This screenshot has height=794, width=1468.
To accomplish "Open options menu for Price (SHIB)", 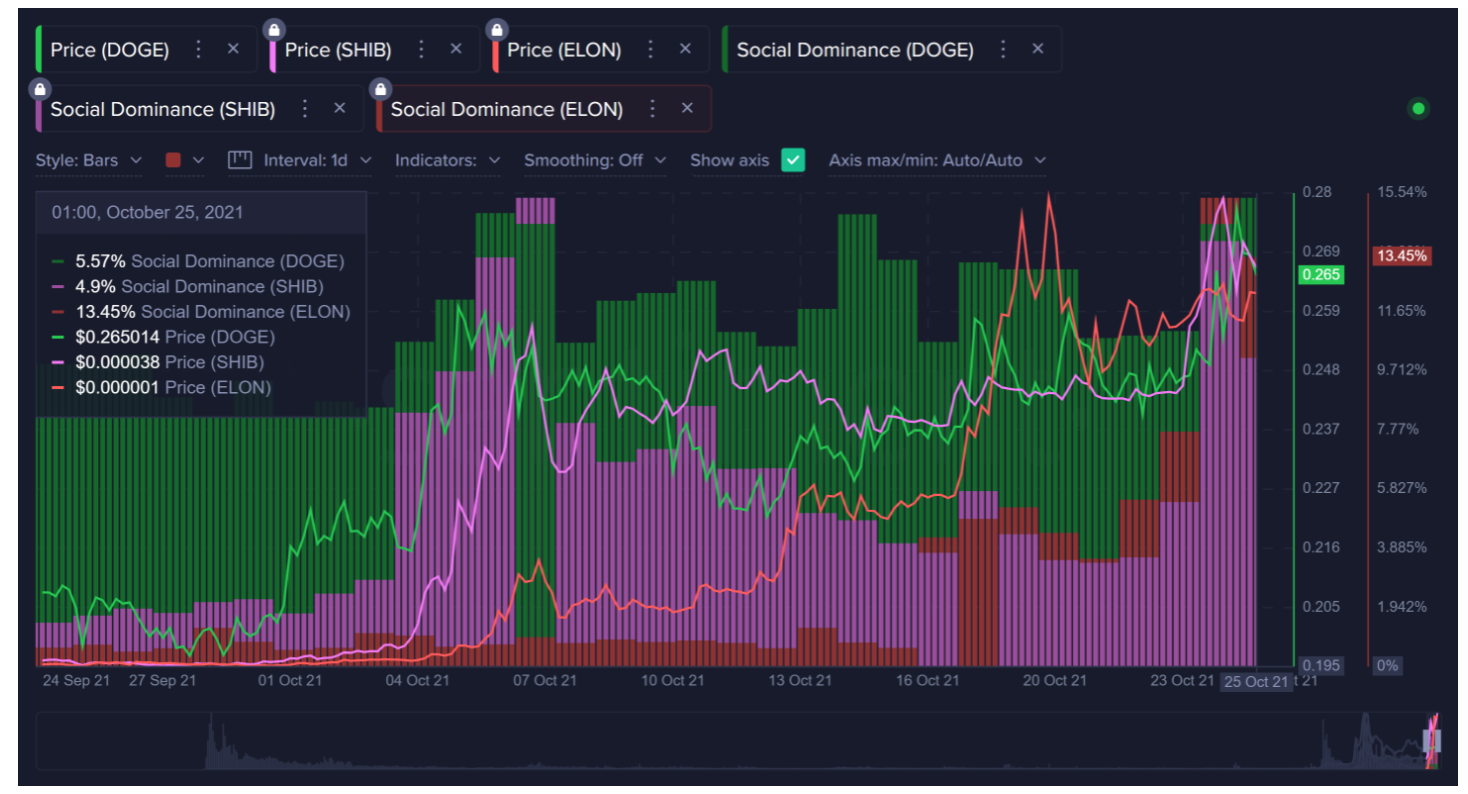I will tap(421, 49).
